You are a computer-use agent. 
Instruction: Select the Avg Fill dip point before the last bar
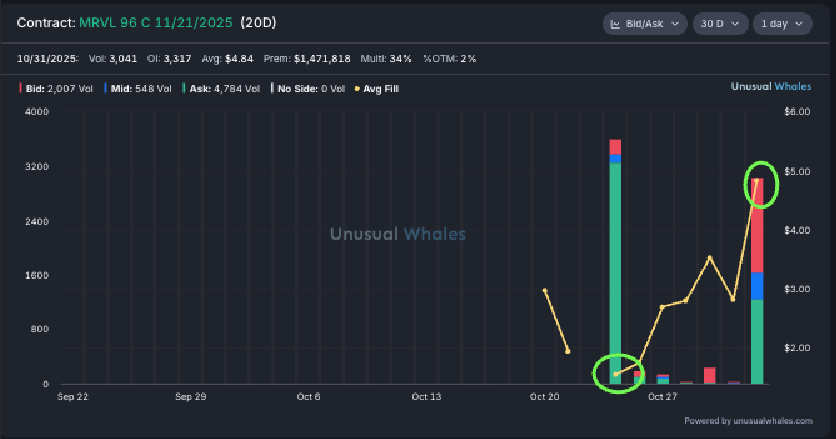(733, 299)
